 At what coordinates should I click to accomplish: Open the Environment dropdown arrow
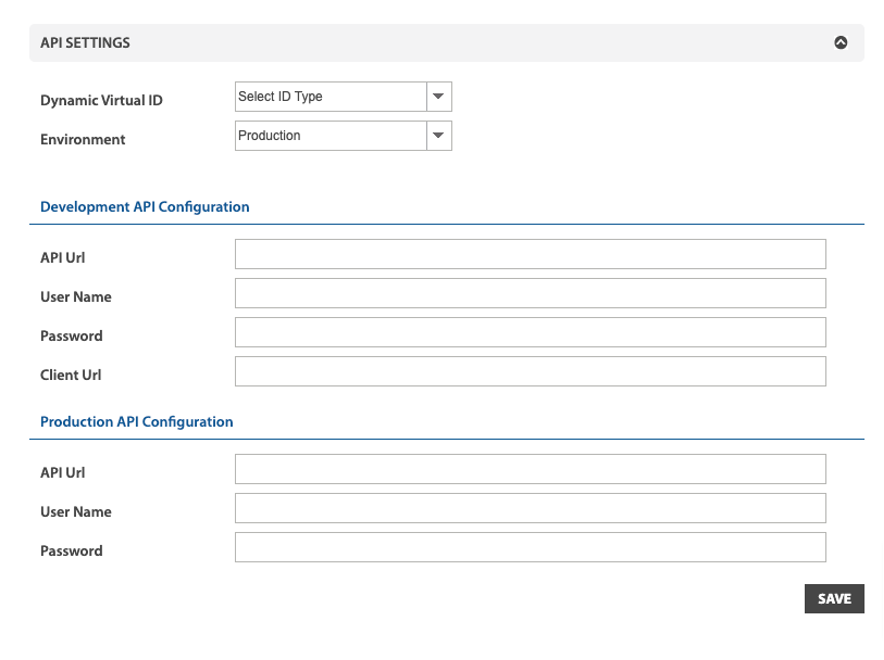[439, 135]
